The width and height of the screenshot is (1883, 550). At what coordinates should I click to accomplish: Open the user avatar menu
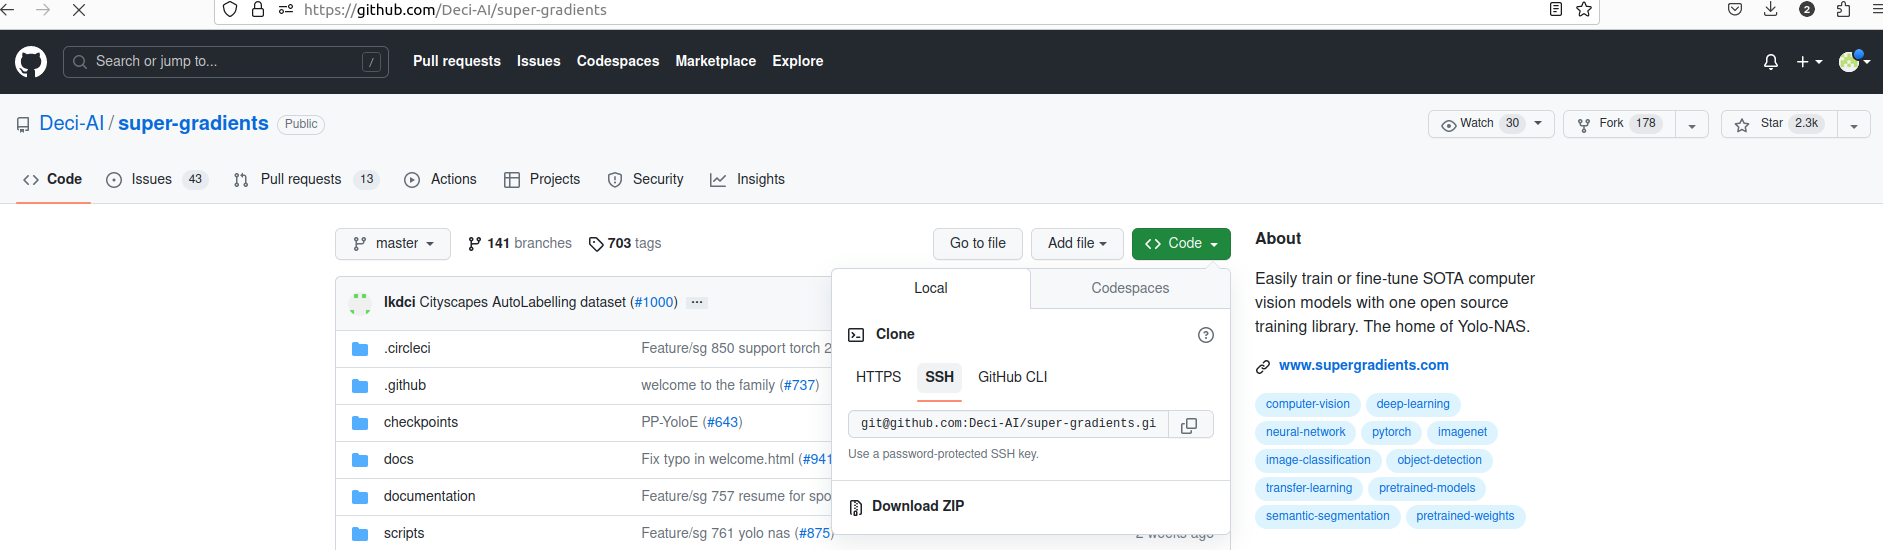[1854, 62]
